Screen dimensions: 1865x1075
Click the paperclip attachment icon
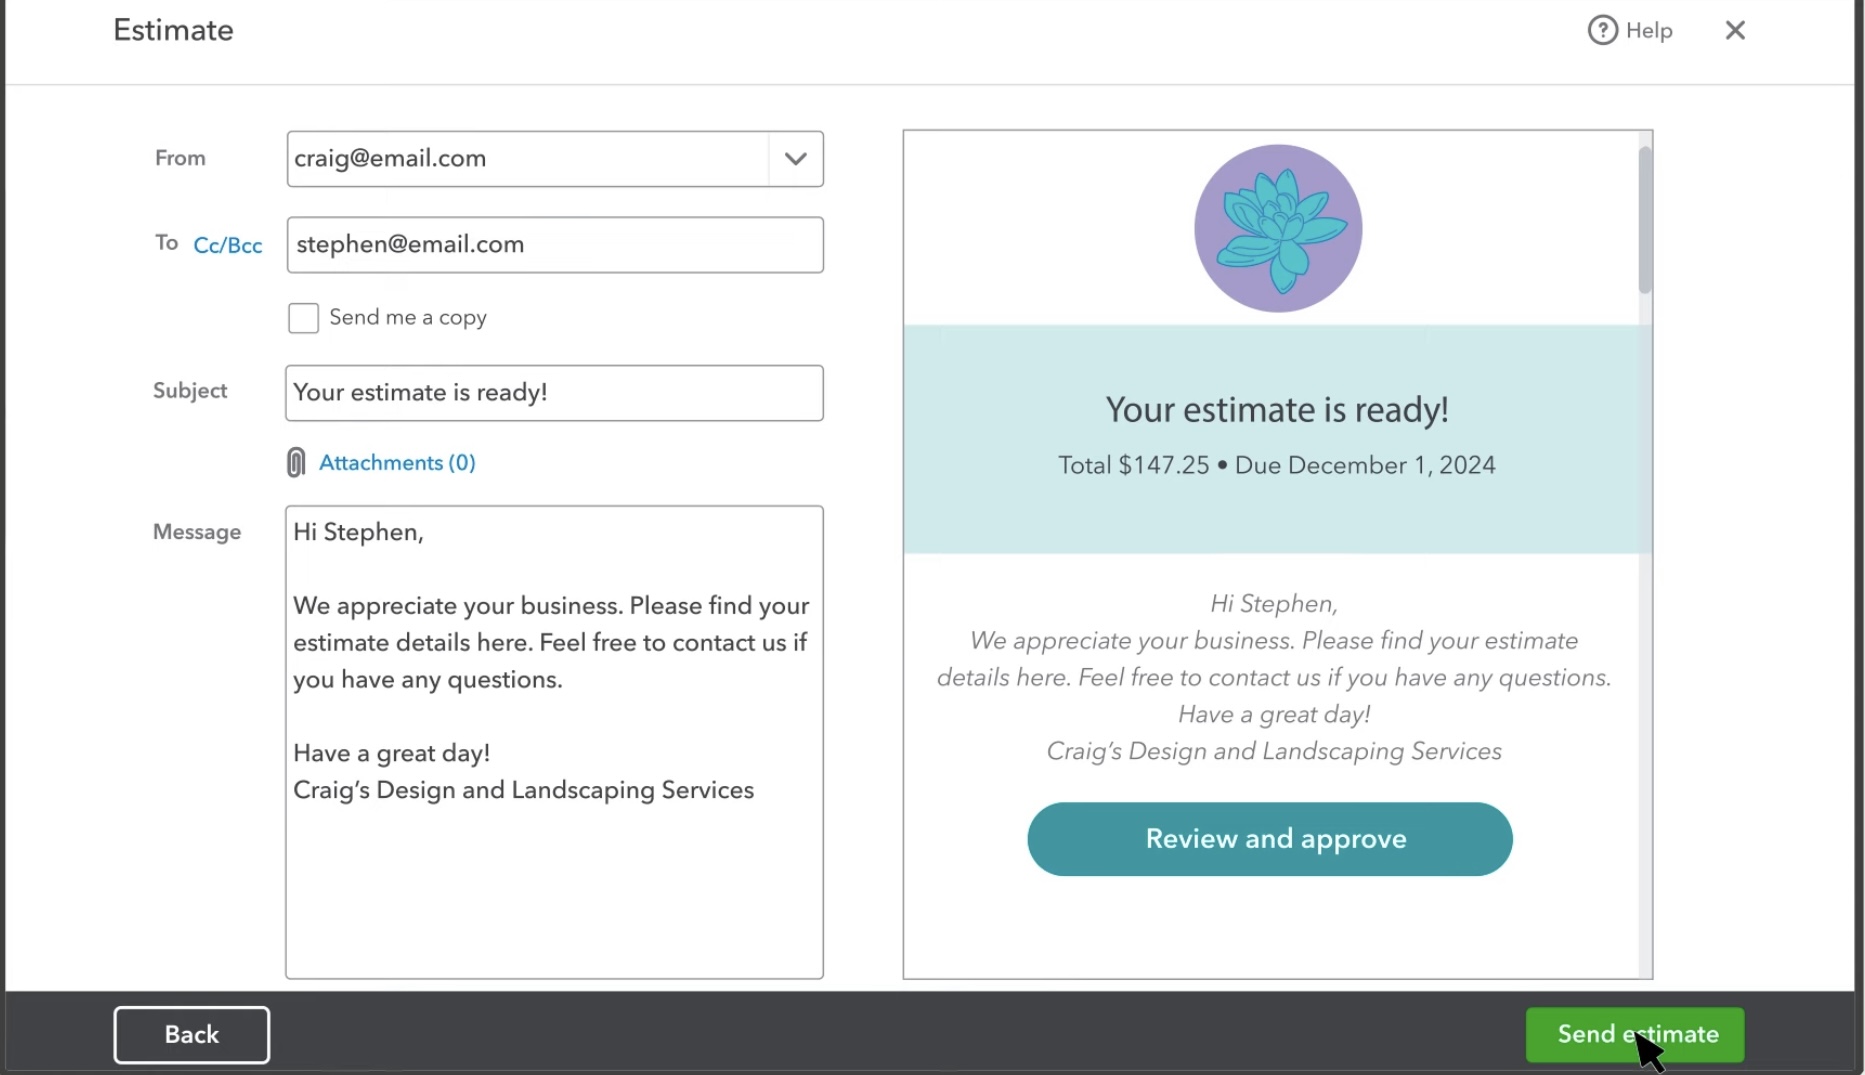(296, 462)
